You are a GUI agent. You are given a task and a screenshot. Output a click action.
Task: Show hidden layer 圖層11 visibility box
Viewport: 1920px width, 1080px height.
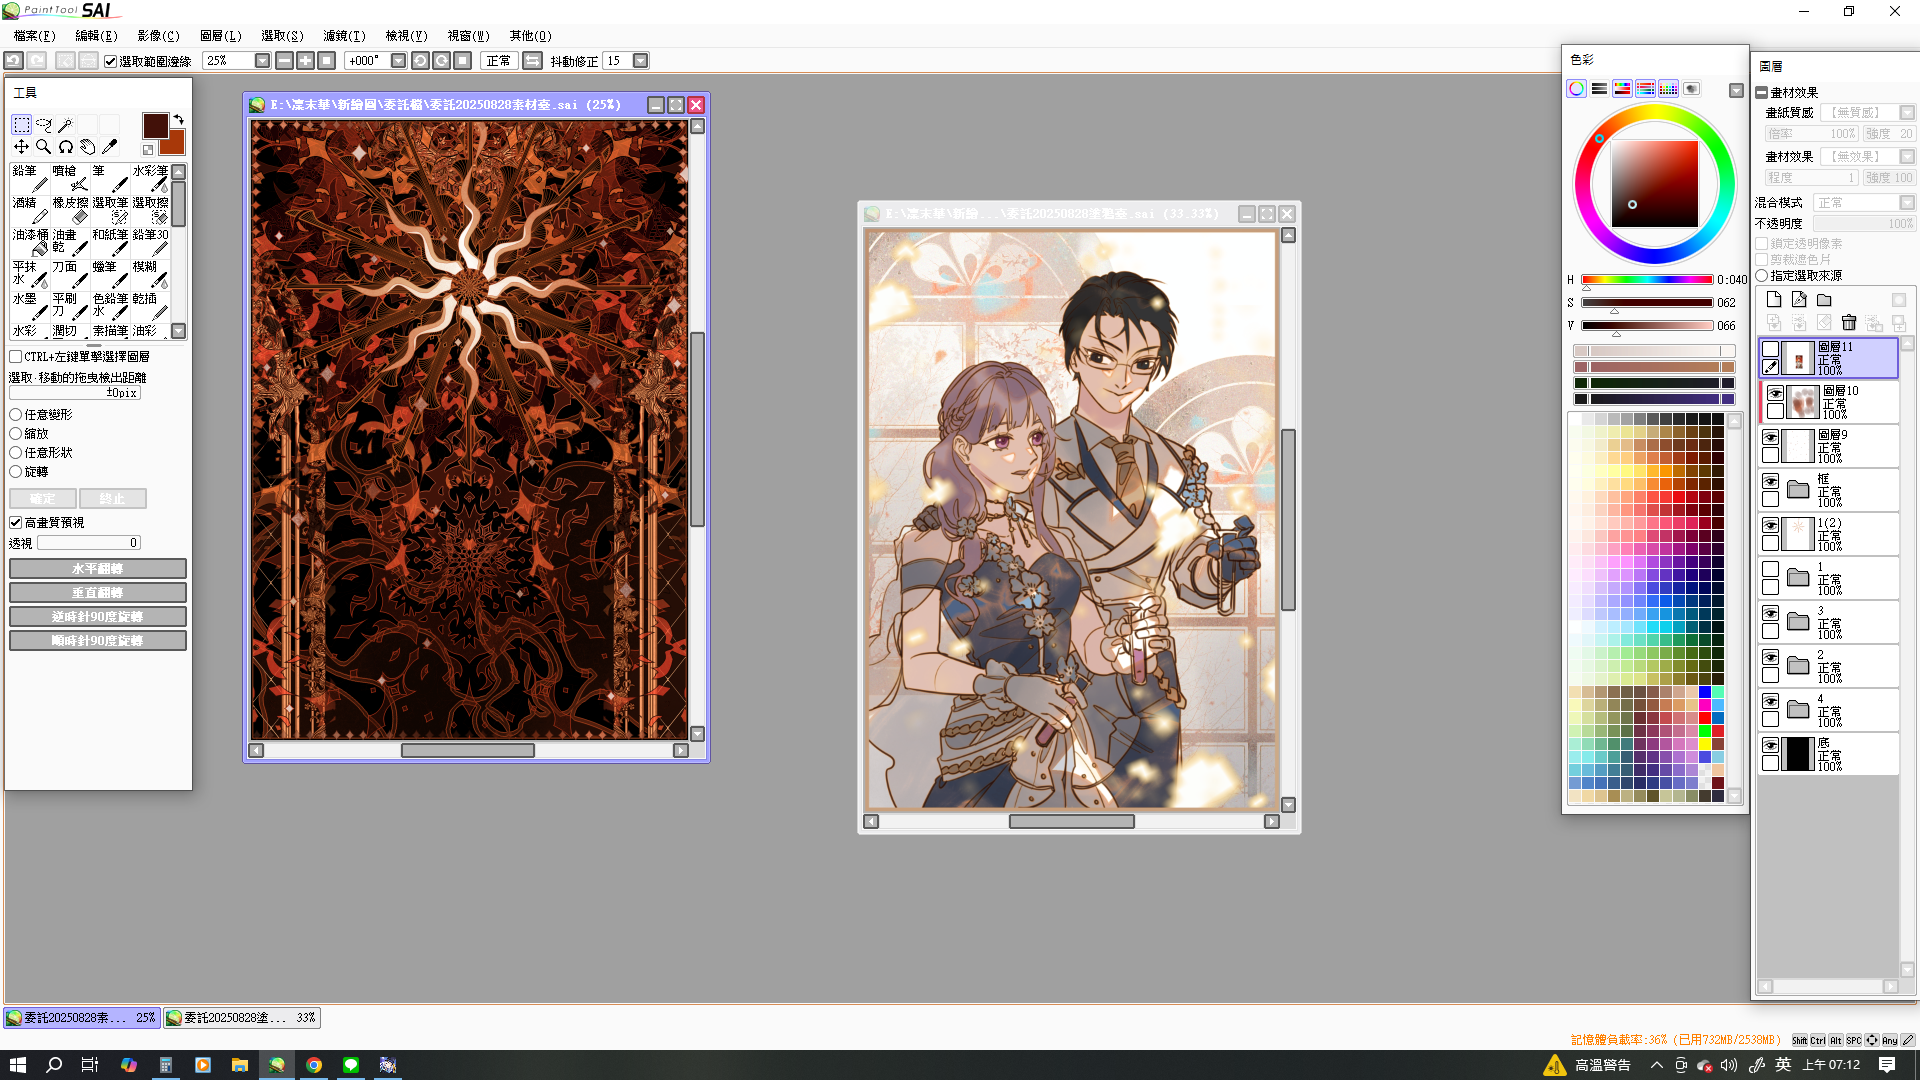pos(1771,349)
